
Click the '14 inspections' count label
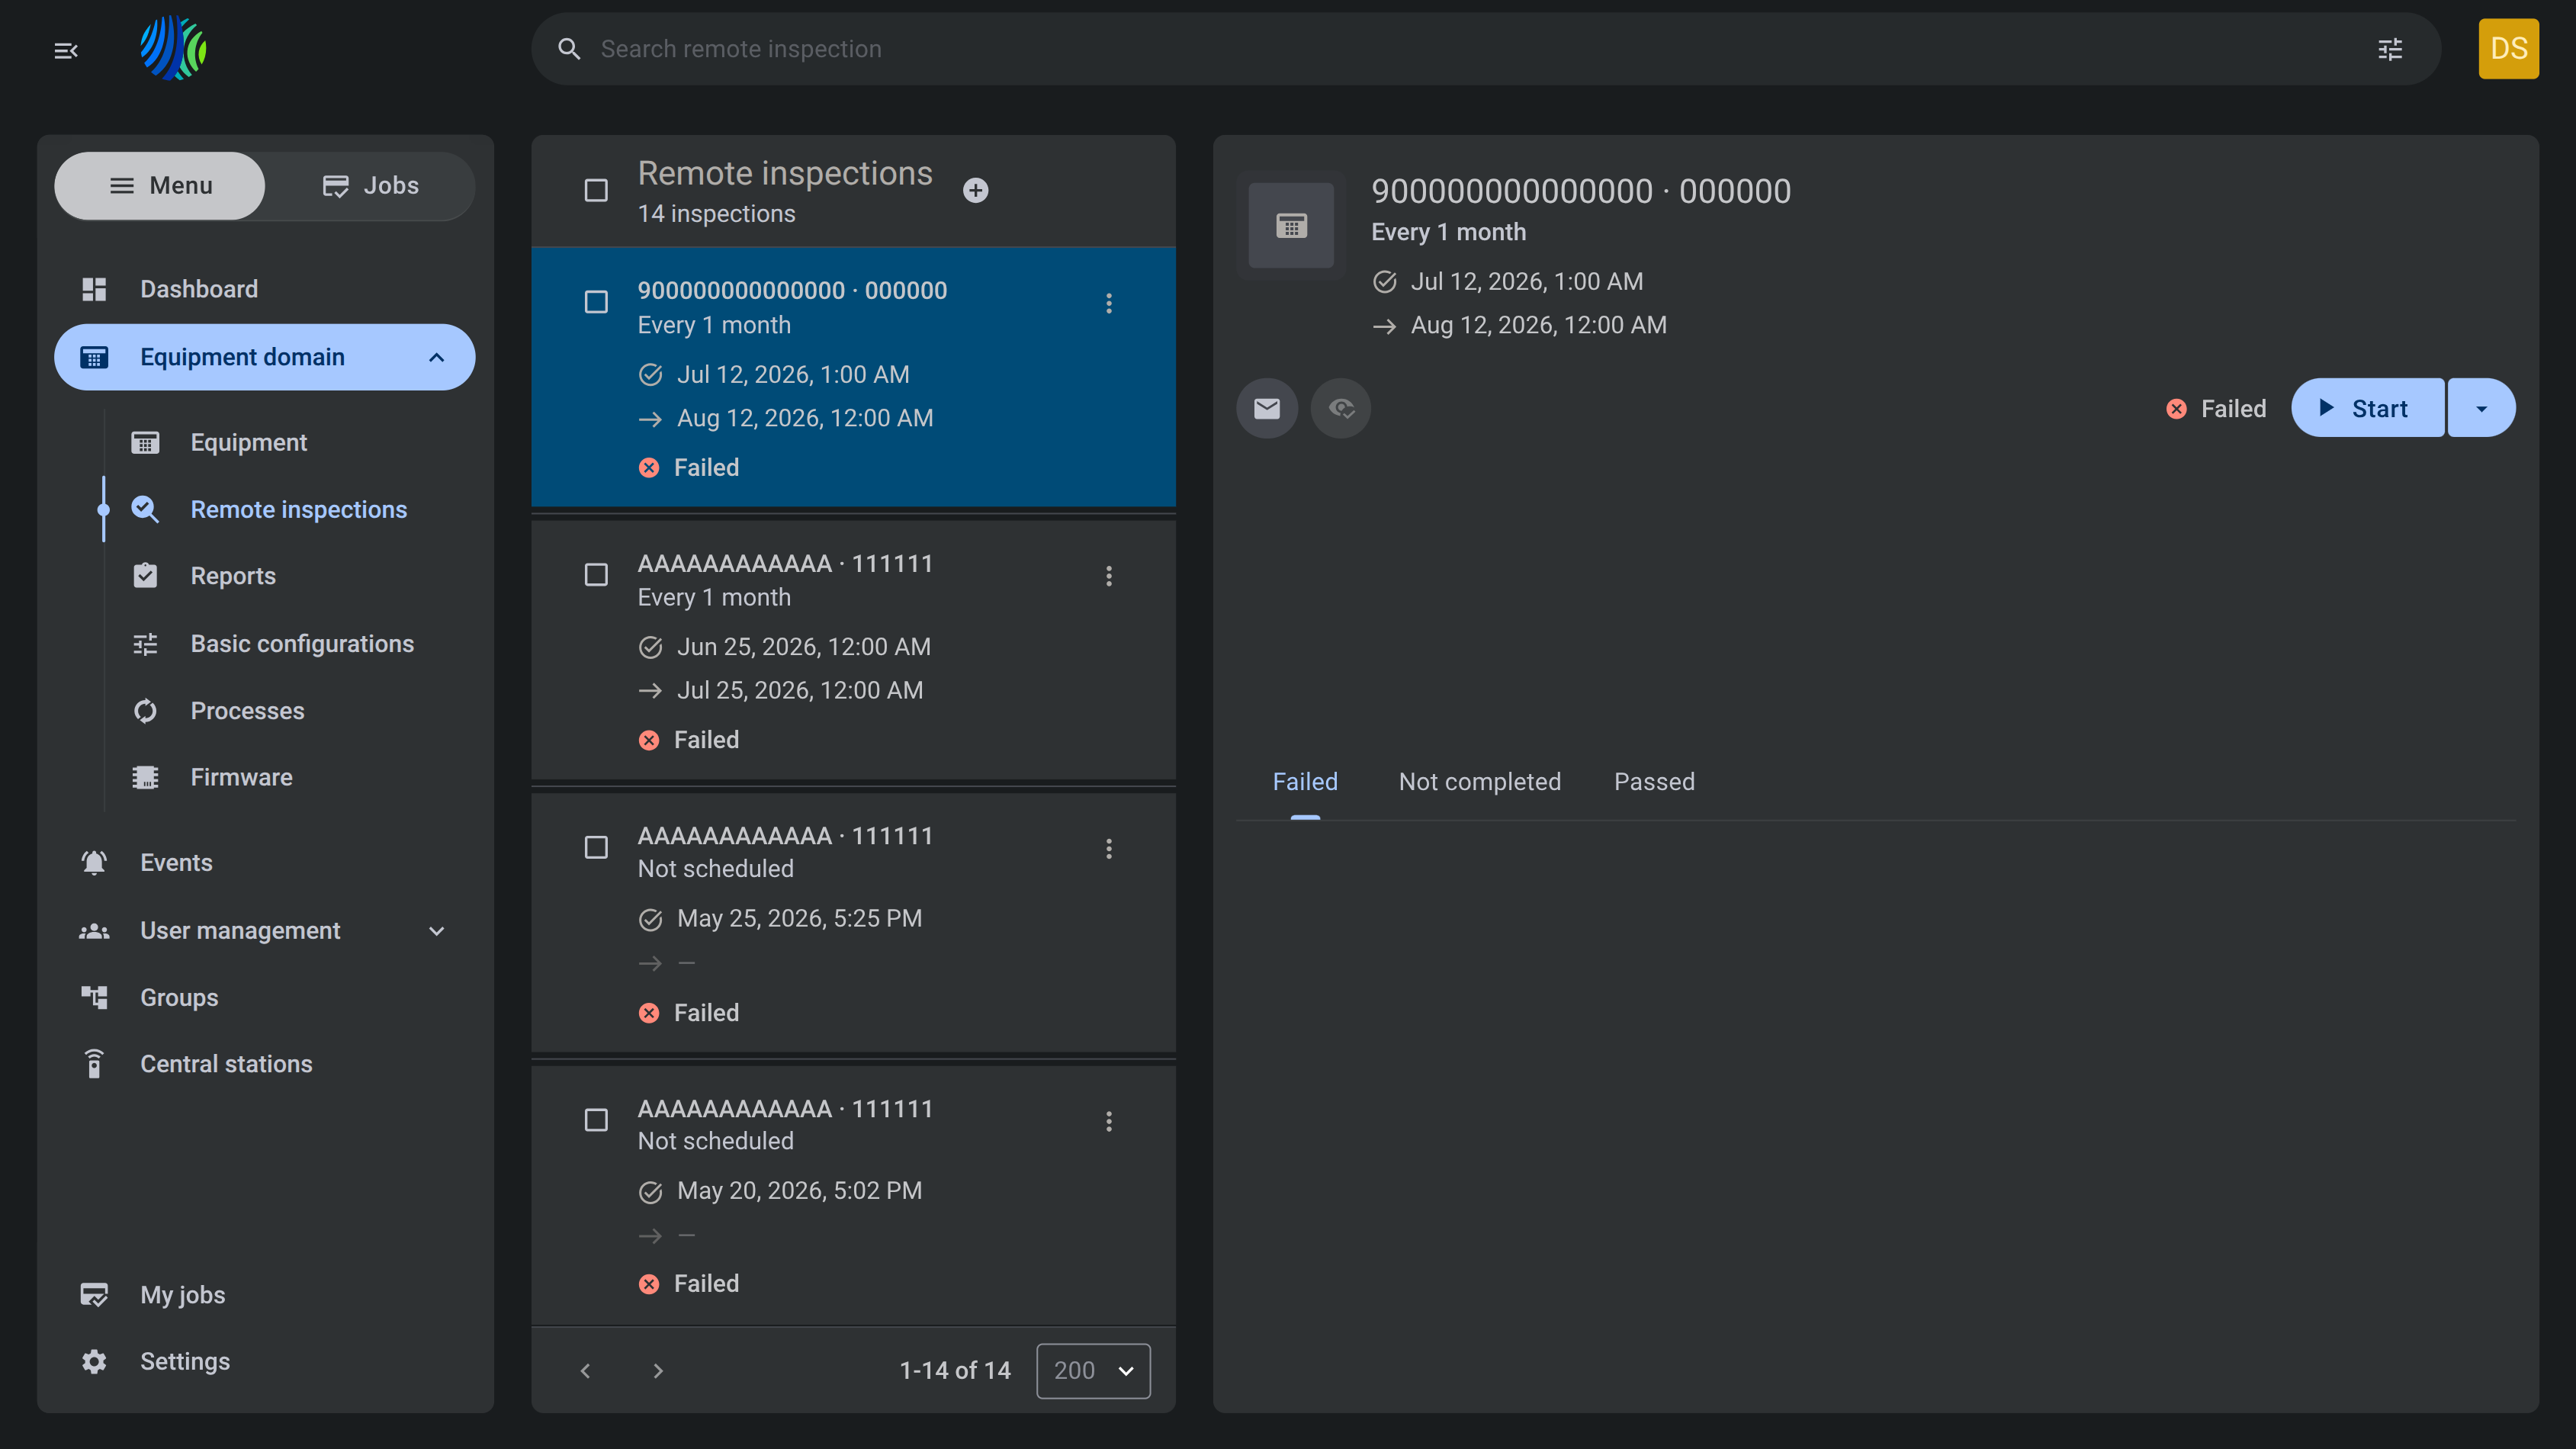point(716,214)
